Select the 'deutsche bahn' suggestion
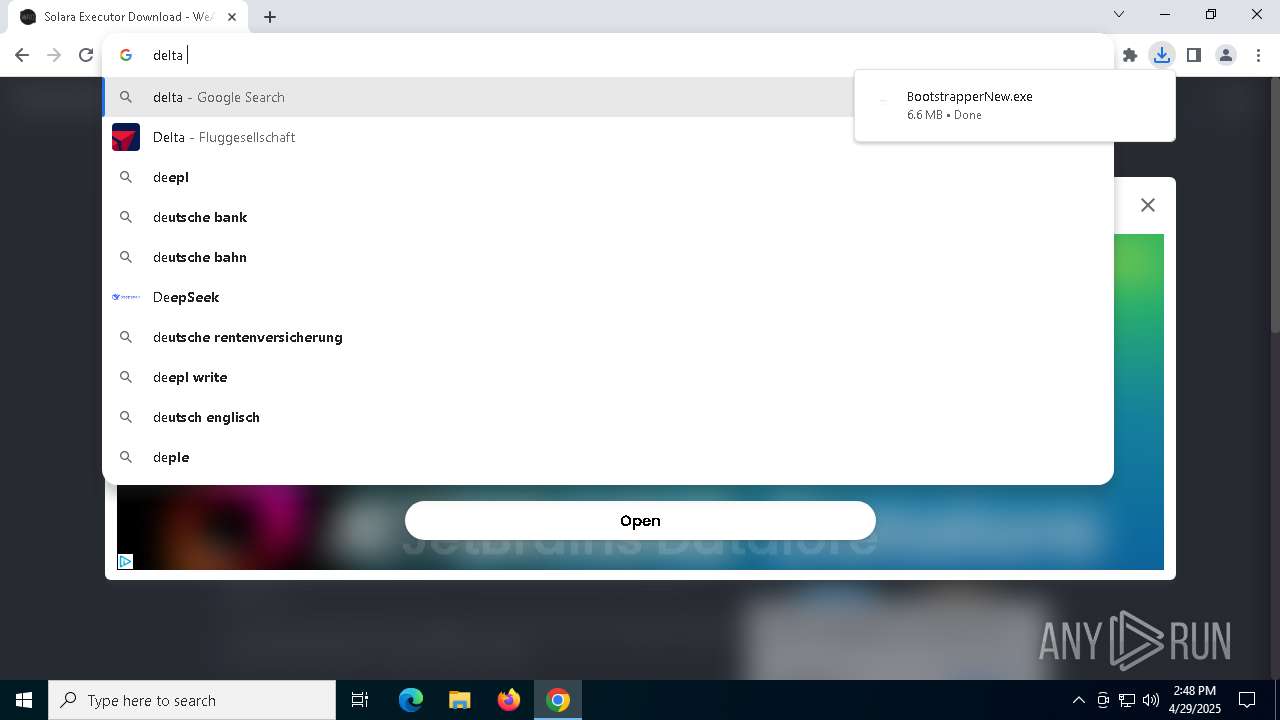 pyautogui.click(x=608, y=257)
